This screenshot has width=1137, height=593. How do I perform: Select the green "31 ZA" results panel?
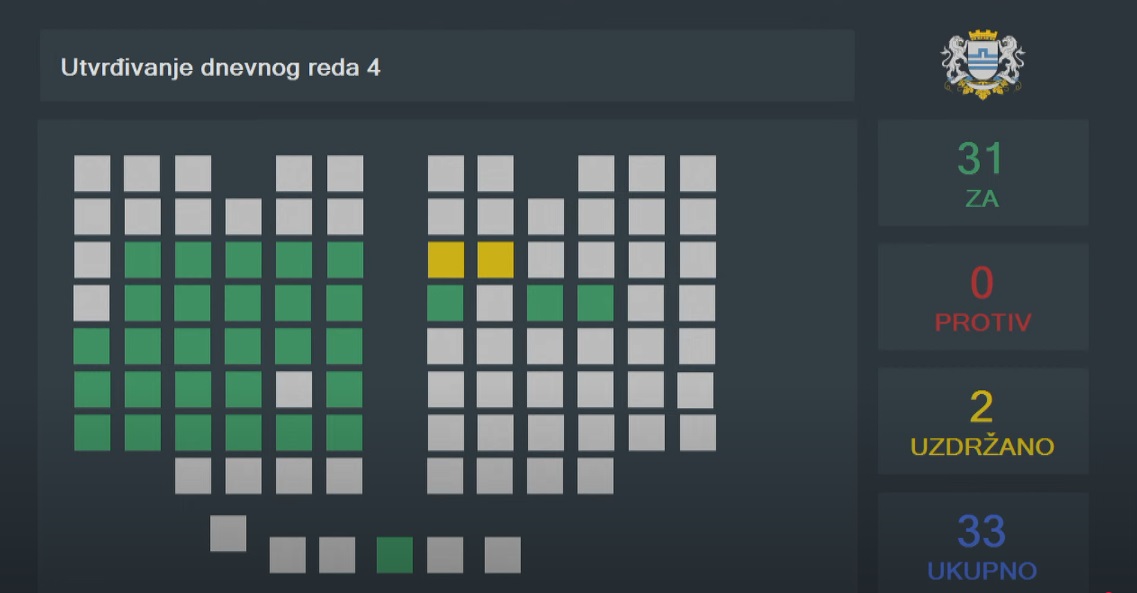983,173
